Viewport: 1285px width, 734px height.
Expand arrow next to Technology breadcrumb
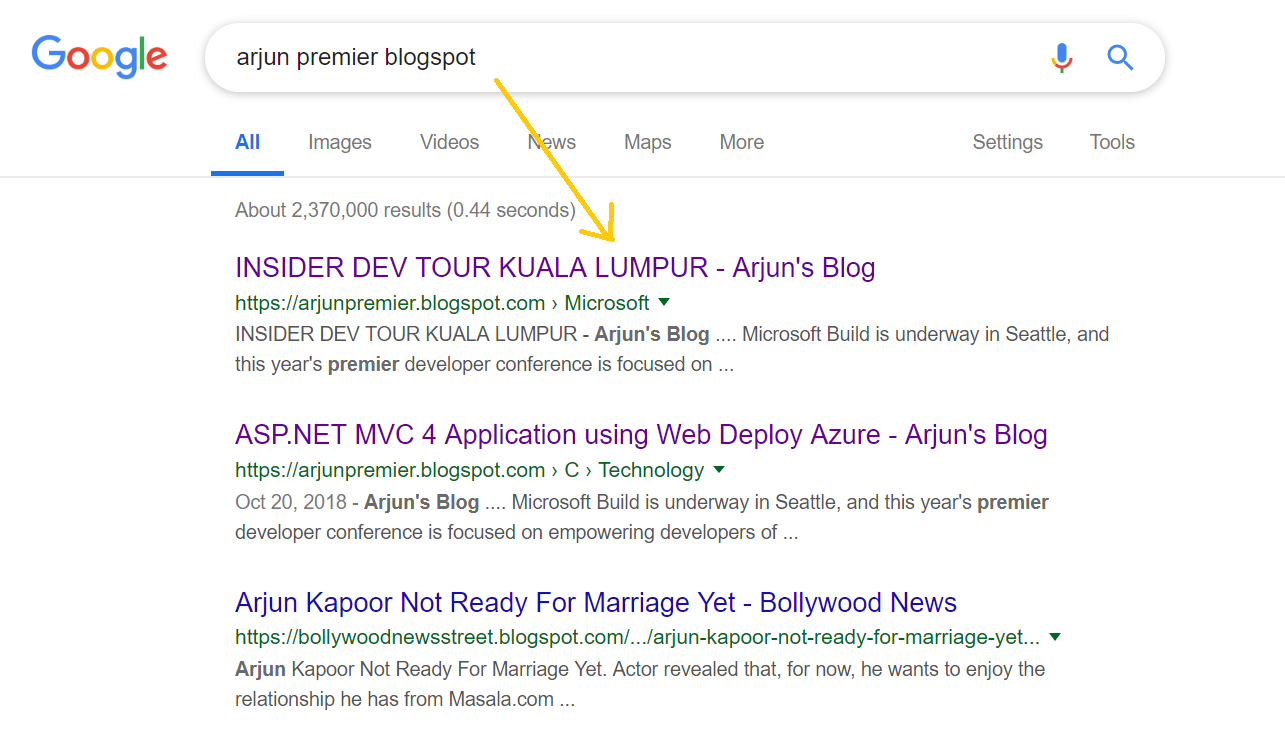click(719, 470)
